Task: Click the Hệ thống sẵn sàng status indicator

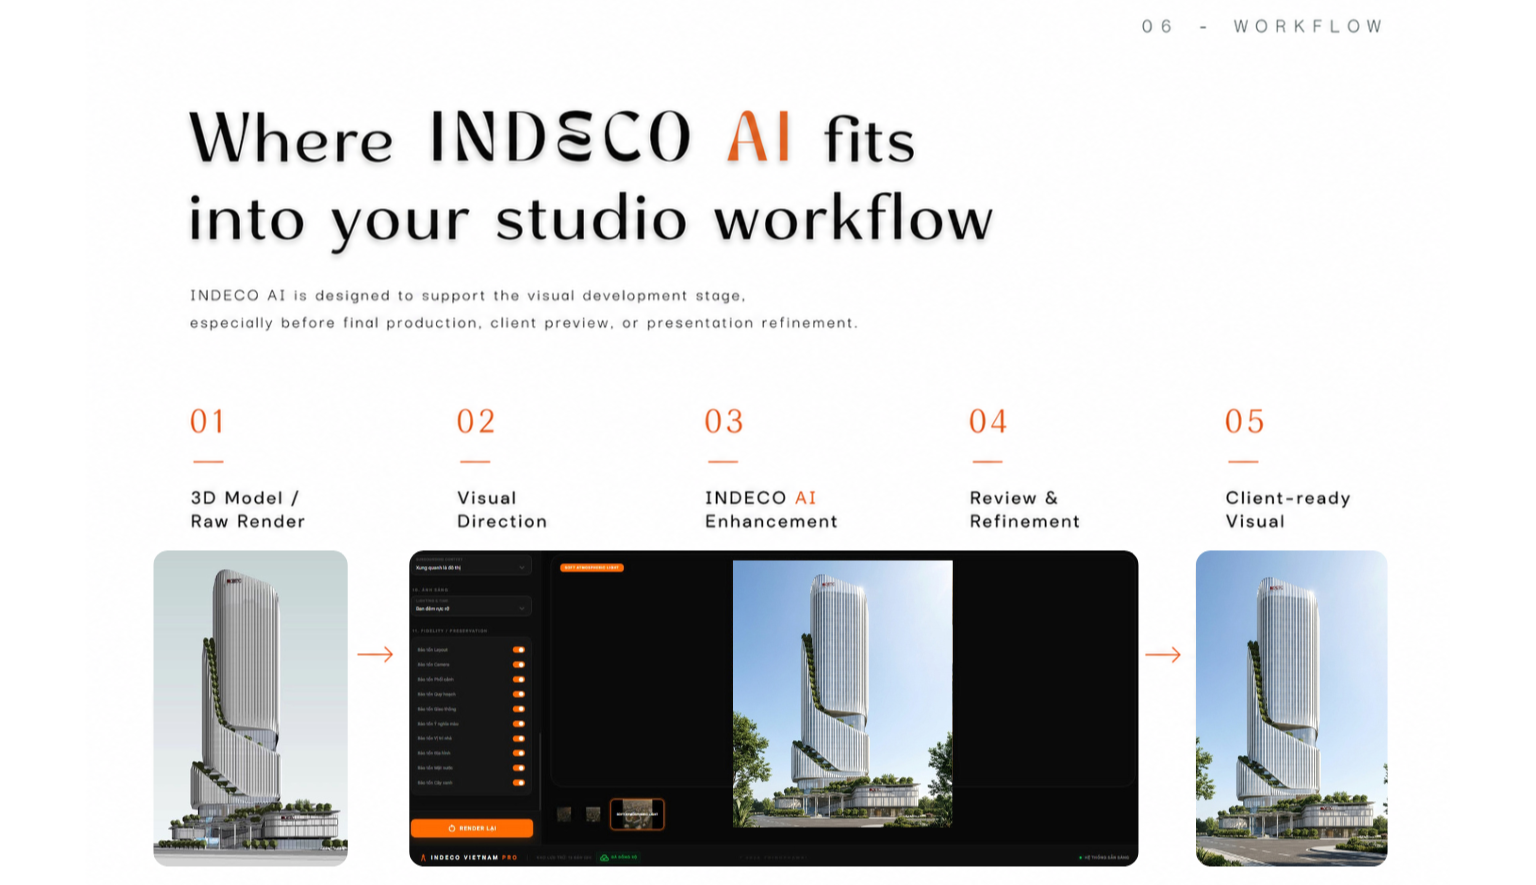Action: pos(1104,858)
